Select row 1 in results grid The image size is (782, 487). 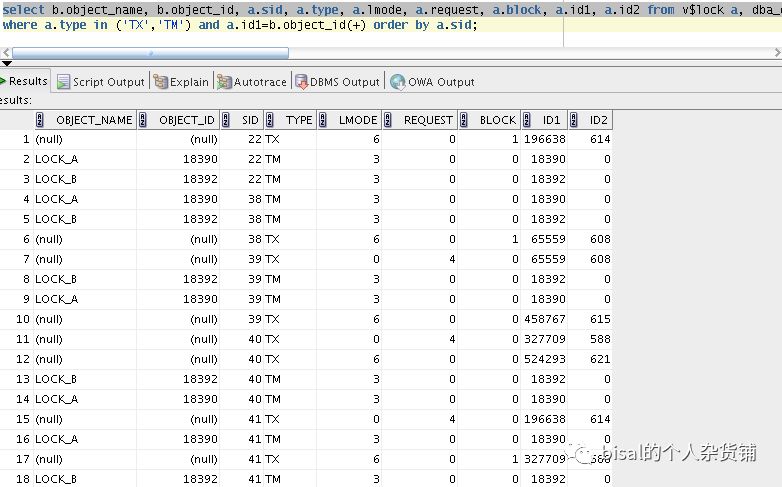pyautogui.click(x=23, y=140)
